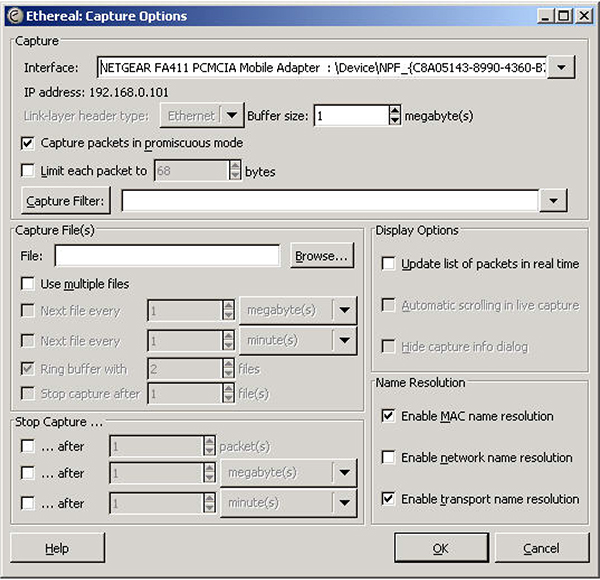Viewport: 600px width, 580px height.
Task: Focus the Buffer size value field
Action: tap(352, 115)
